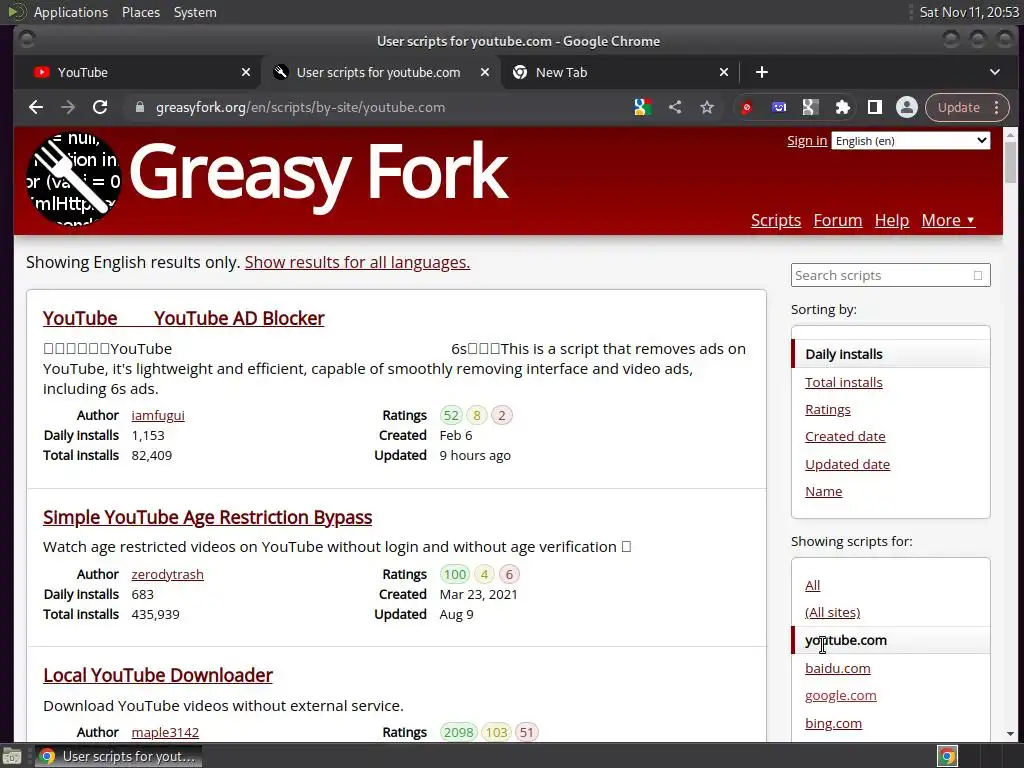1024x768 pixels.
Task: Click the page vertical scrollbar thumb
Action: (x=1010, y=163)
